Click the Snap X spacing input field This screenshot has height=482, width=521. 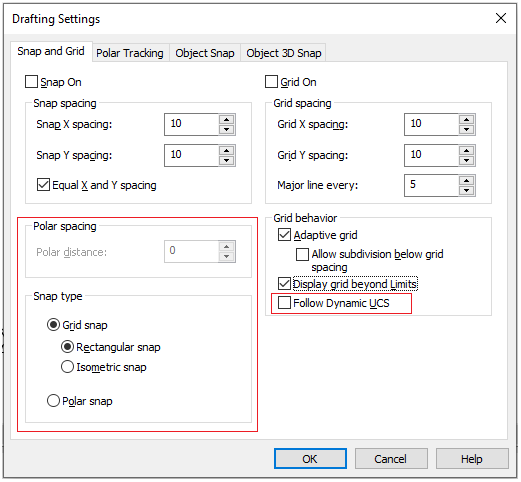click(191, 124)
